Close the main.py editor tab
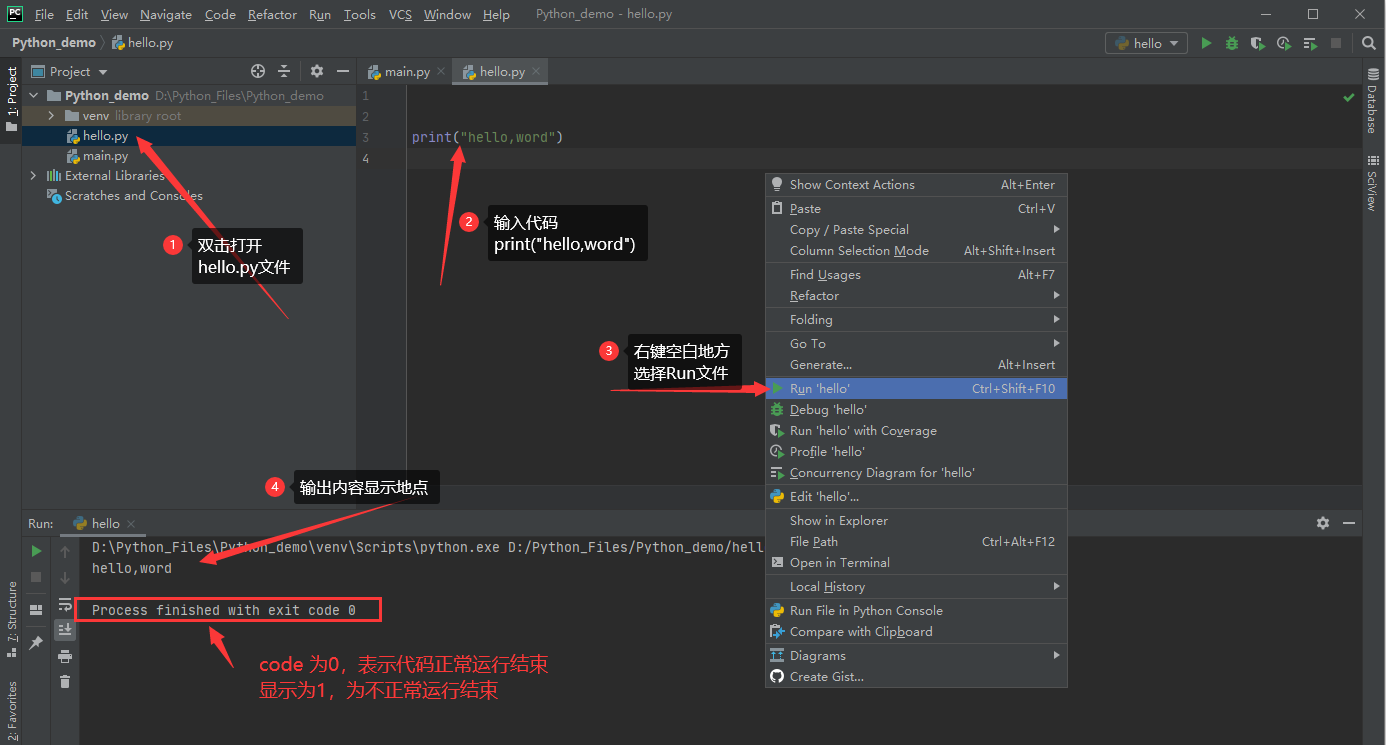The width and height of the screenshot is (1386, 745). click(x=441, y=71)
